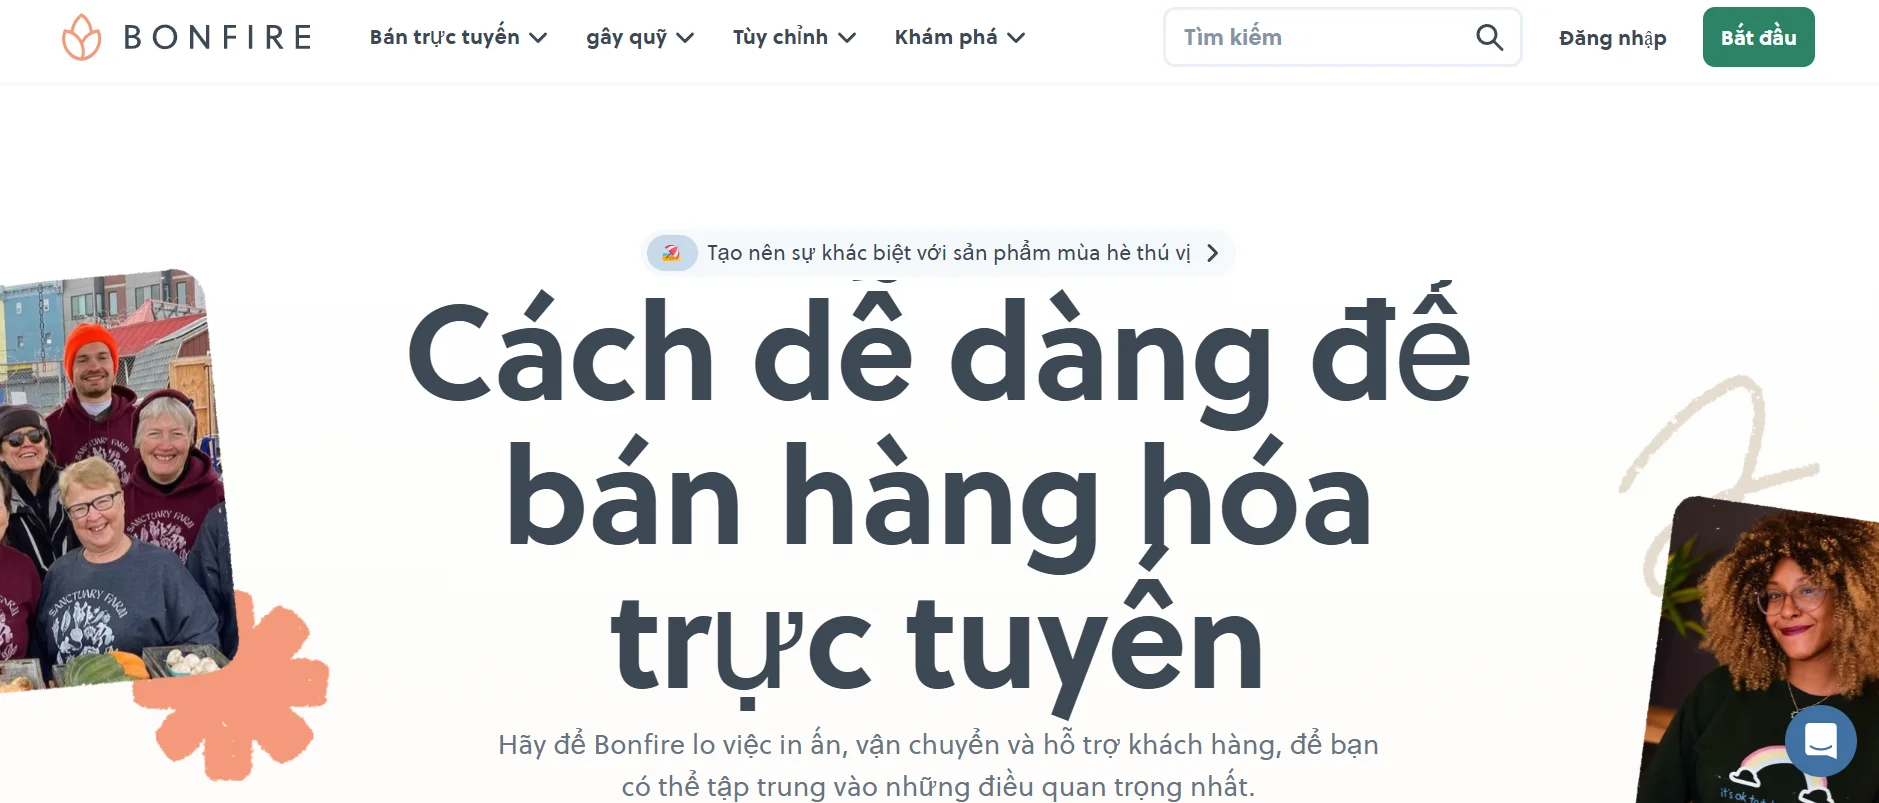Open the gây quỹ menu
The width and height of the screenshot is (1879, 803).
626,38
